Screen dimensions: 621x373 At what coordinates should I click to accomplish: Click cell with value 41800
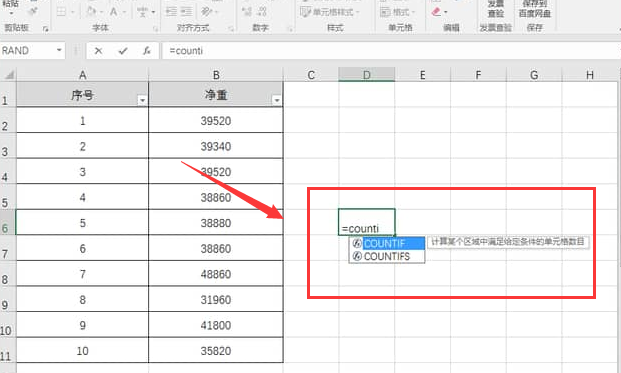[x=216, y=325]
